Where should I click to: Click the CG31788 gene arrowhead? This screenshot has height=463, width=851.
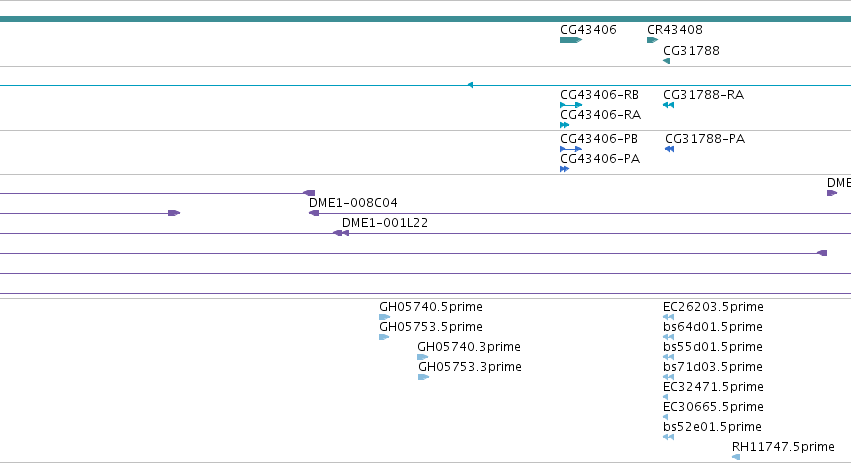[666, 61]
